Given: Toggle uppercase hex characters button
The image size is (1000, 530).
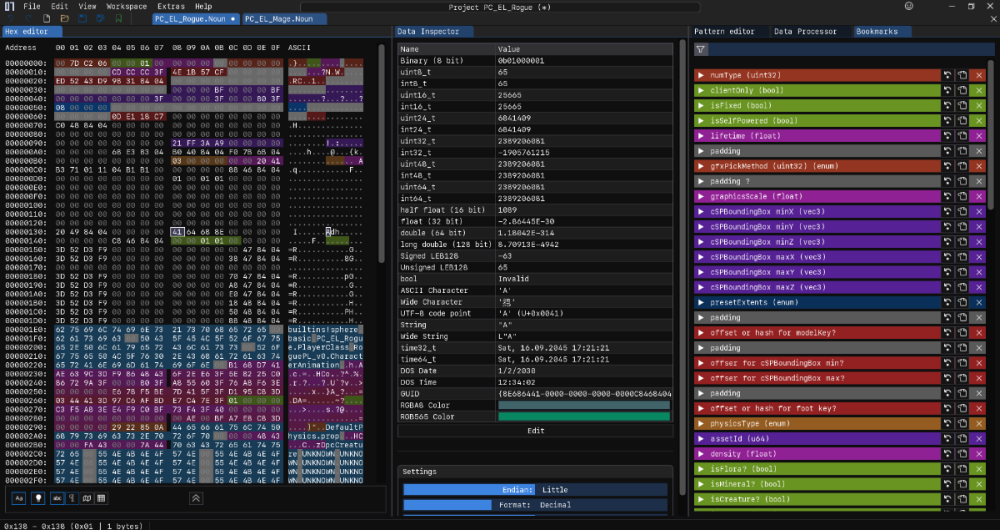Looking at the screenshot, I should pos(19,497).
